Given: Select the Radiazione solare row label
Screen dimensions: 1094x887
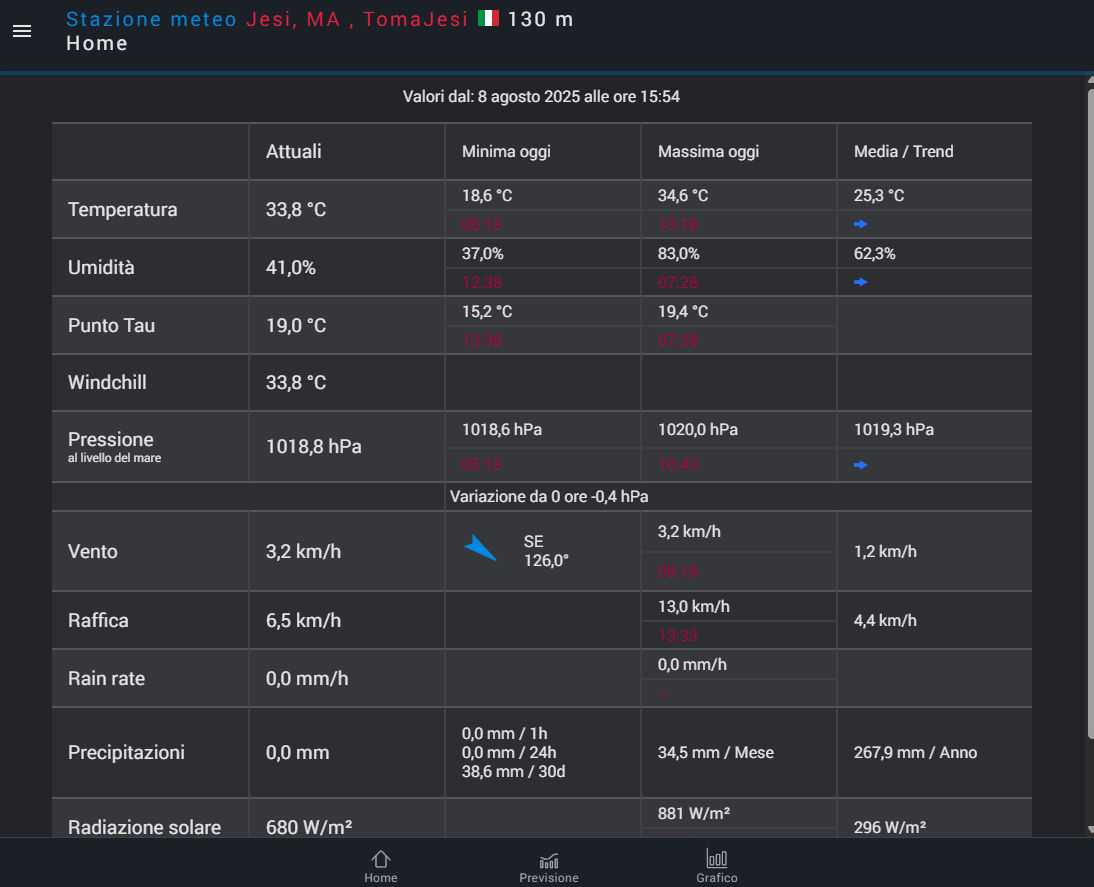Looking at the screenshot, I should pyautogui.click(x=144, y=827).
